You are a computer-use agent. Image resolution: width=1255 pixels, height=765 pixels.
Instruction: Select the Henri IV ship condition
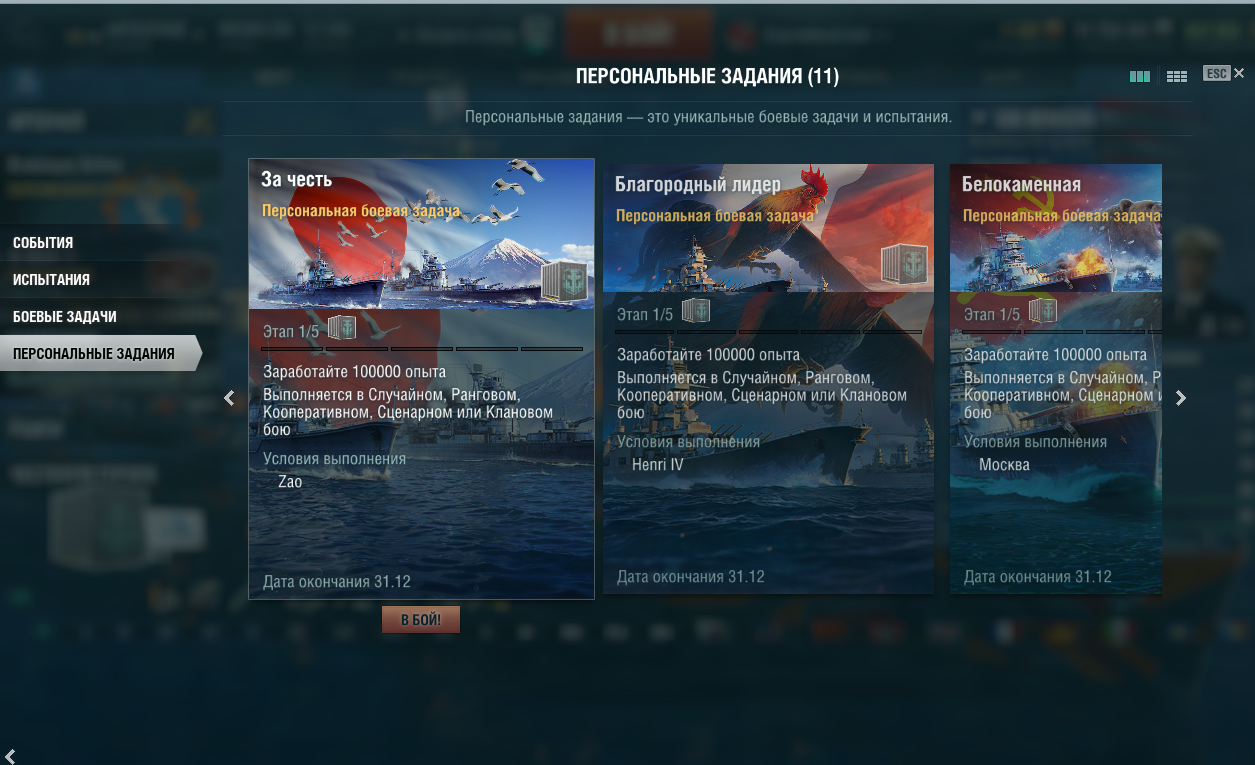point(657,465)
